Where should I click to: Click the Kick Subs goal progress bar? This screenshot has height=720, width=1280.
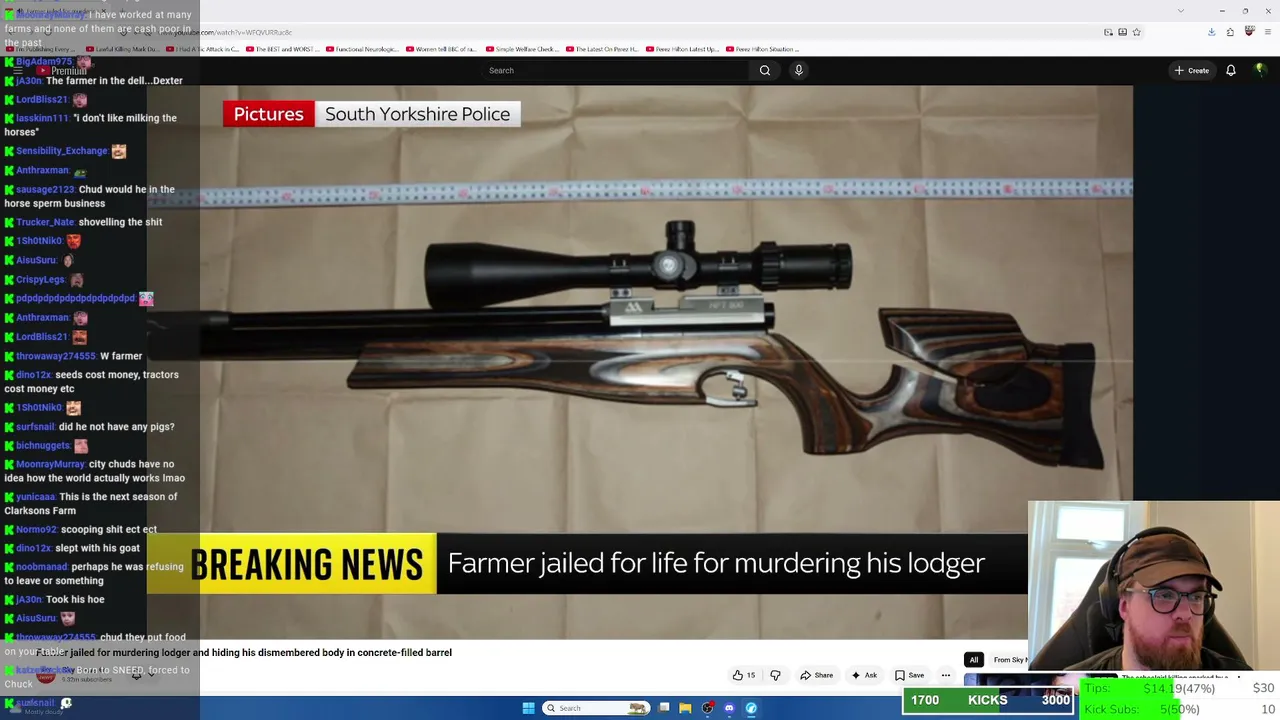1179,709
